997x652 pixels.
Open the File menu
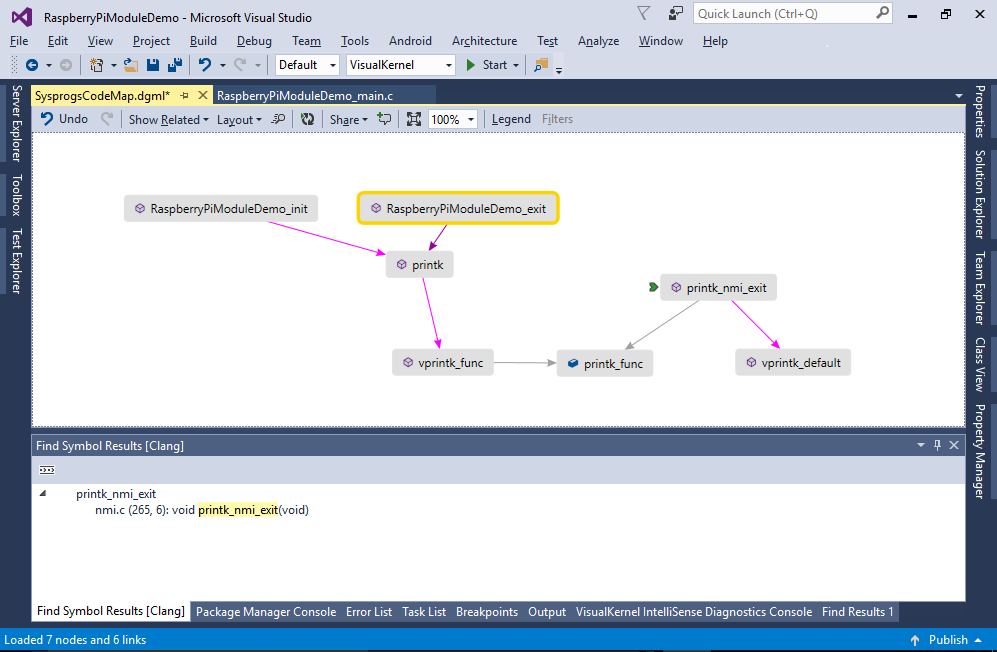pyautogui.click(x=19, y=41)
